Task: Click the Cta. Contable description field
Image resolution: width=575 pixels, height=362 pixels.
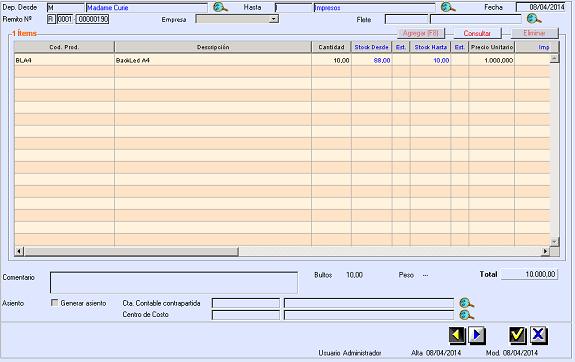Action: click(x=369, y=303)
